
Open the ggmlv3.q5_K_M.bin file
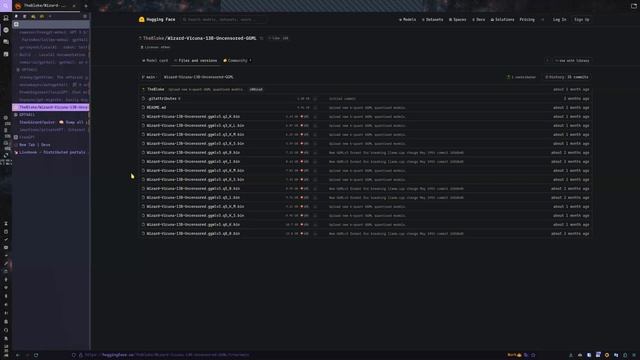pyautogui.click(x=196, y=207)
